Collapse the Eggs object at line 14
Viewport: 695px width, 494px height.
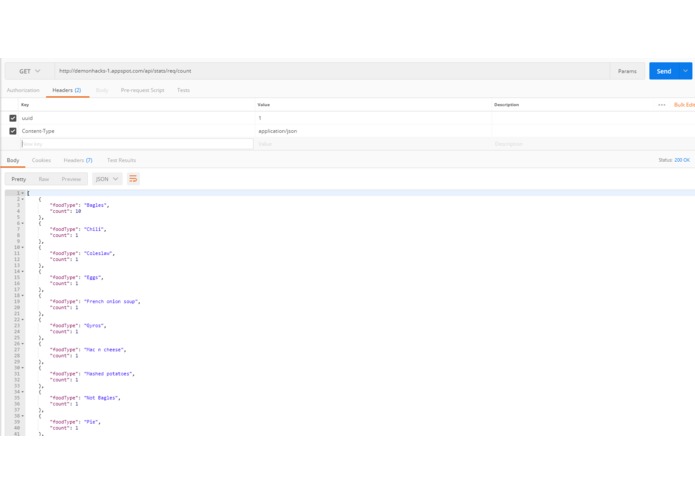click(23, 271)
